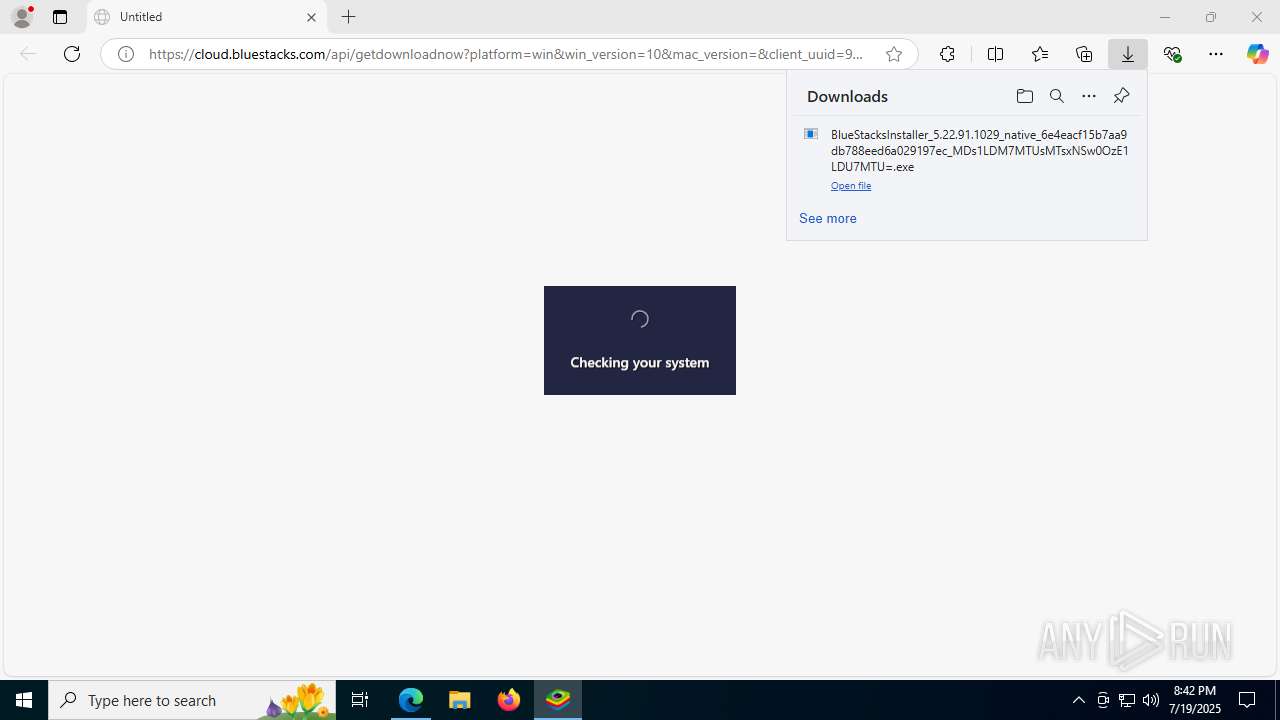
Task: Minimize the Edge browser window
Action: (1164, 17)
